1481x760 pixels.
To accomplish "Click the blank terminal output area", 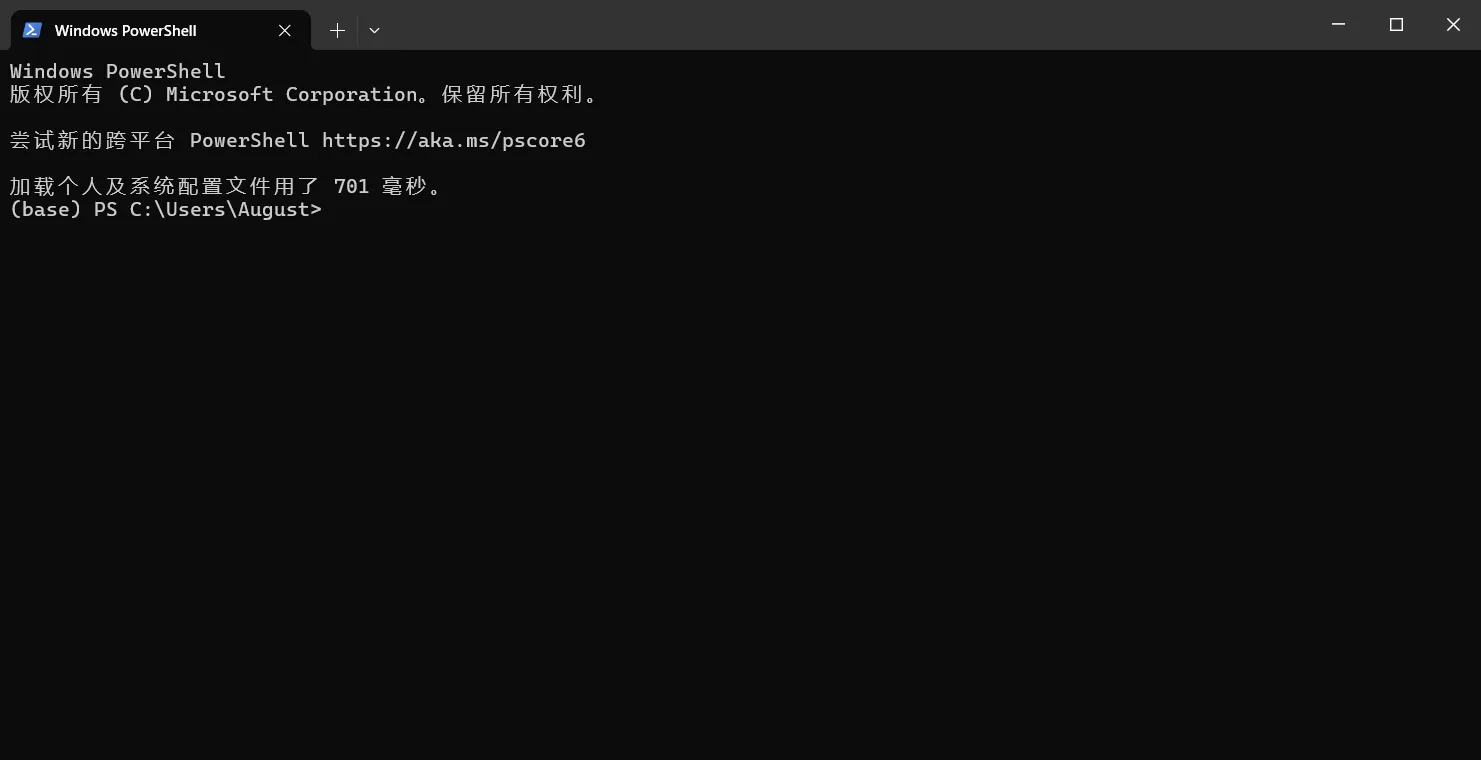I will (740, 480).
